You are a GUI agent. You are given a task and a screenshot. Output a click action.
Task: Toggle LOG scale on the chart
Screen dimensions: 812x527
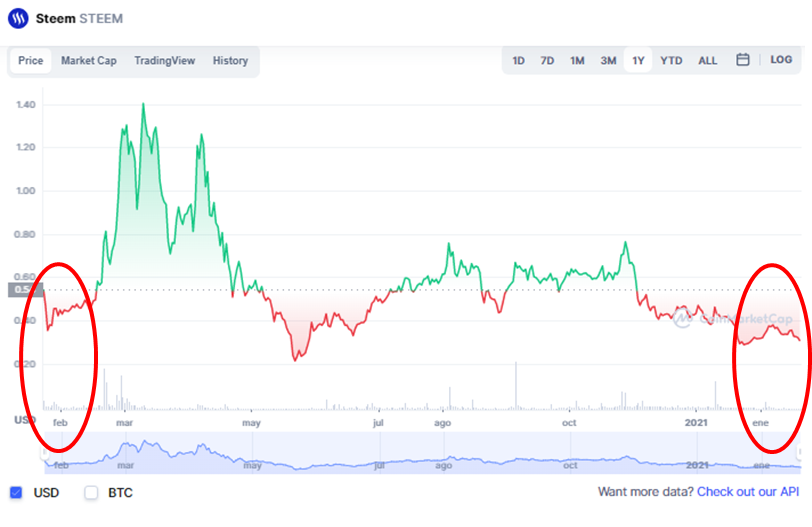(781, 60)
